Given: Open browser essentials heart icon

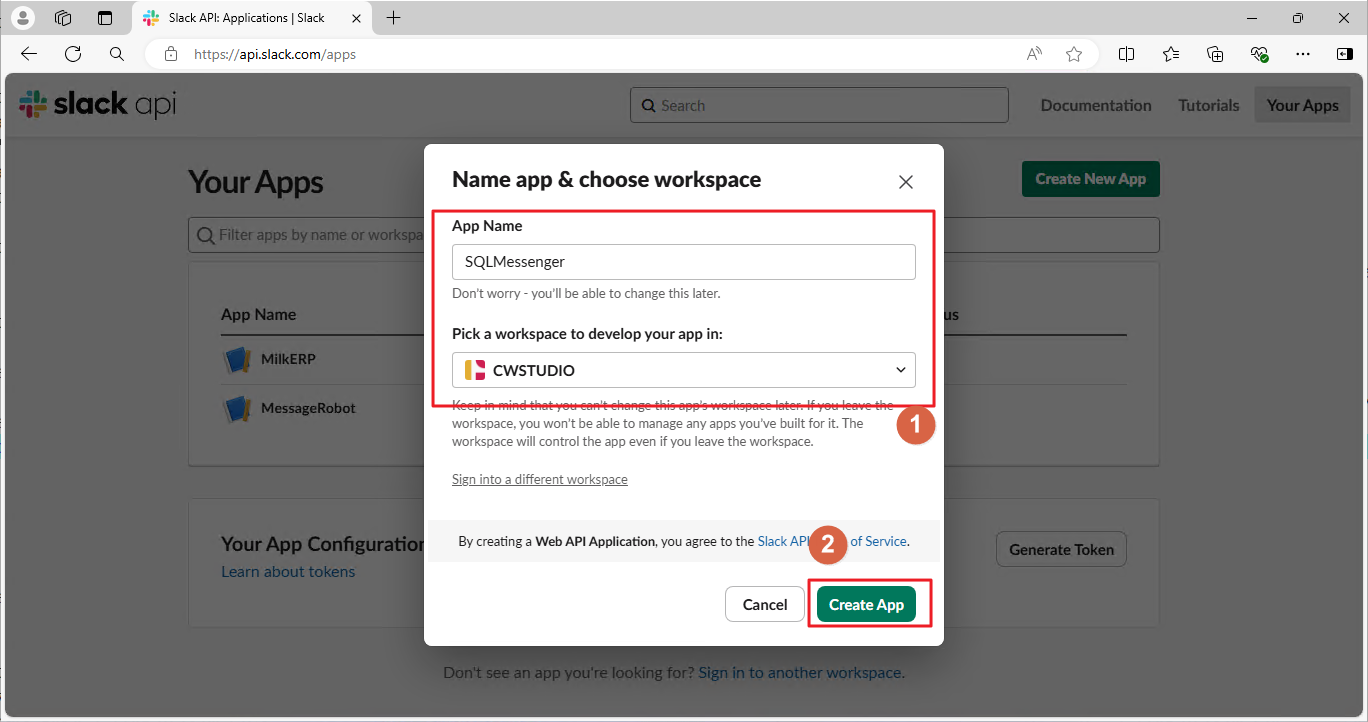Looking at the screenshot, I should coord(1260,54).
